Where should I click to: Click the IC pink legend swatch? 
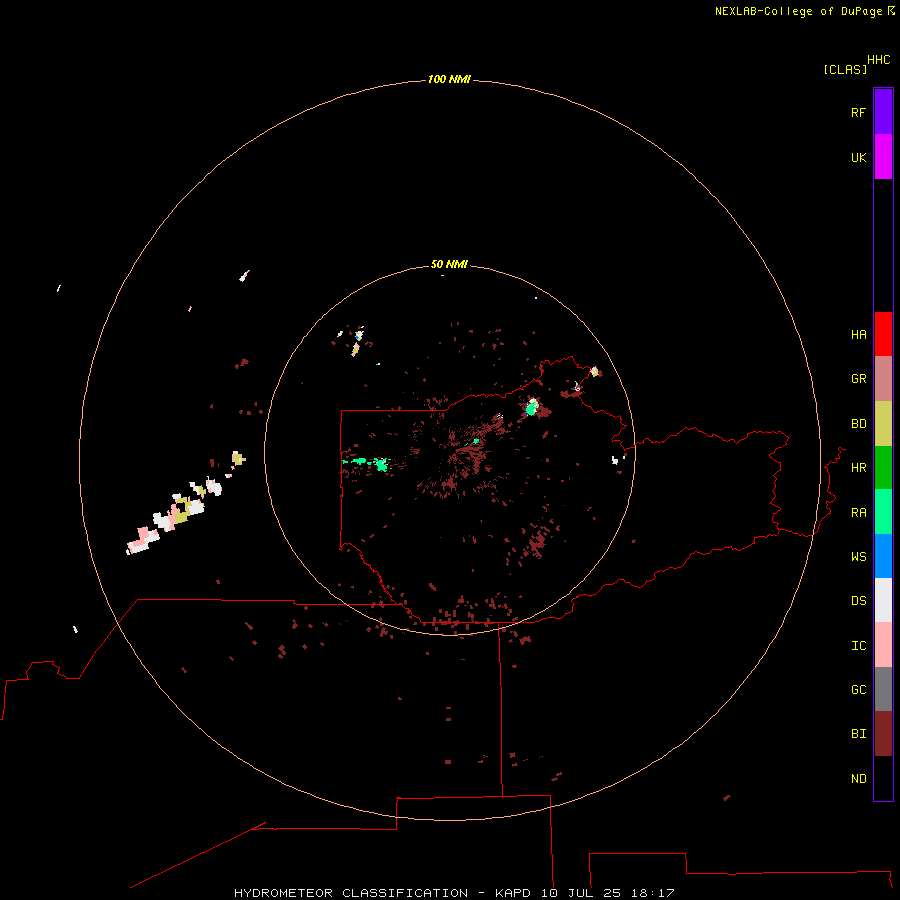(x=883, y=645)
